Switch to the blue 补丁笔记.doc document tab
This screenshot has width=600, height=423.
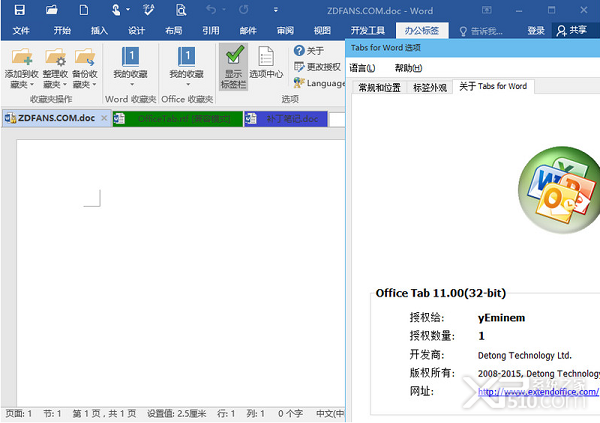[285, 119]
